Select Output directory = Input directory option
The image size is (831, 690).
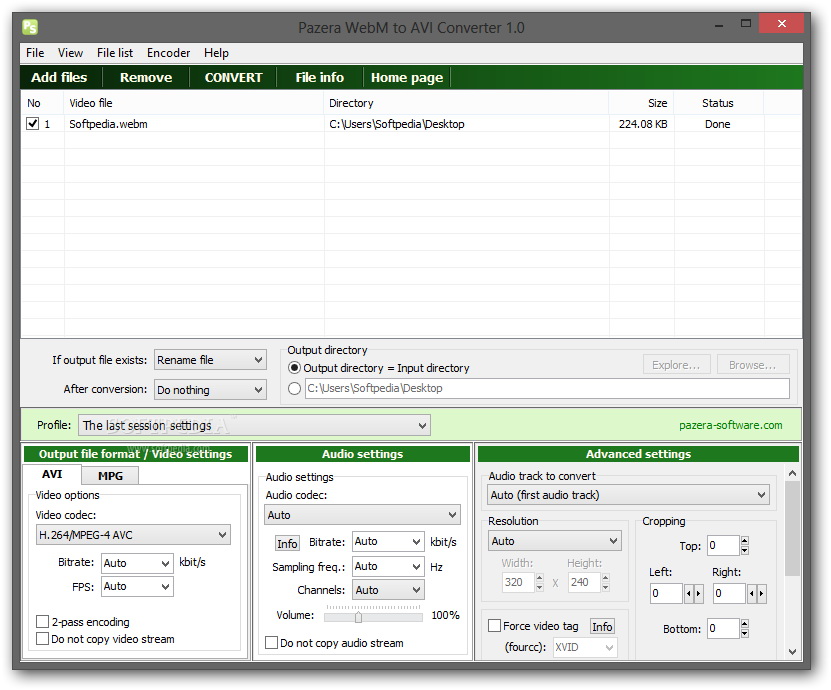[x=294, y=368]
